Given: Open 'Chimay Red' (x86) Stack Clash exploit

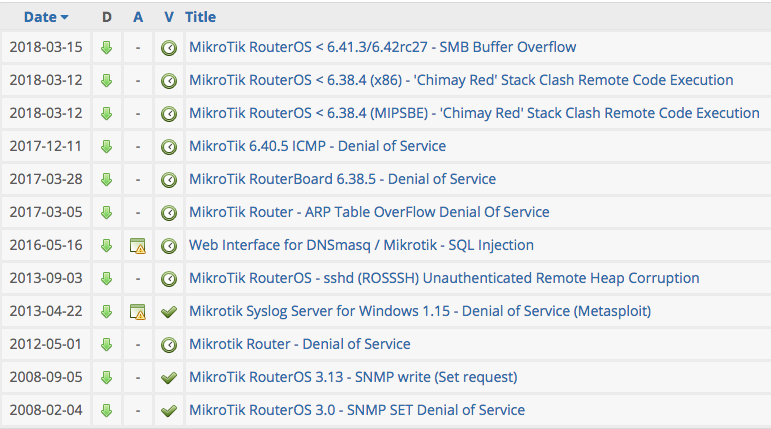Looking at the screenshot, I should pos(461,80).
